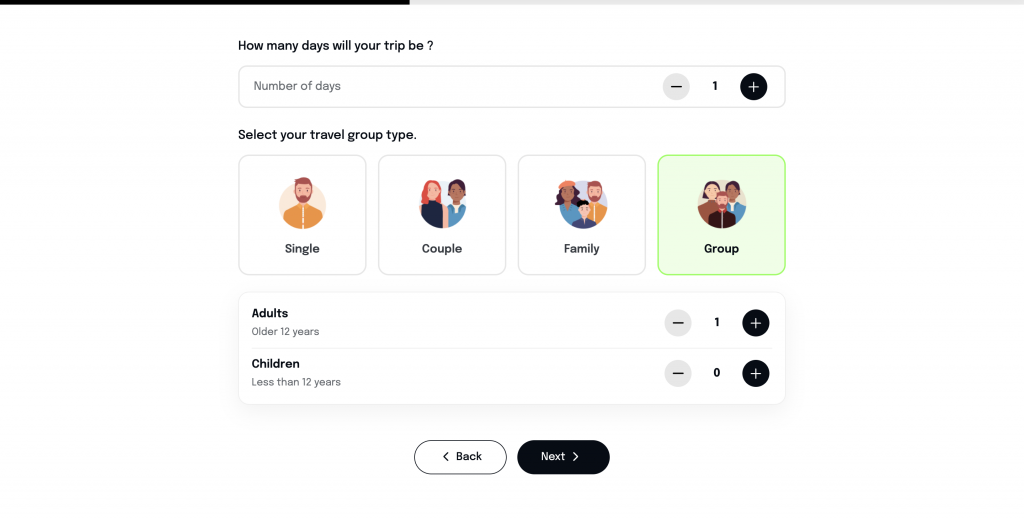This screenshot has height=518, width=1024.
Task: Go to the Next step
Action: (x=564, y=457)
